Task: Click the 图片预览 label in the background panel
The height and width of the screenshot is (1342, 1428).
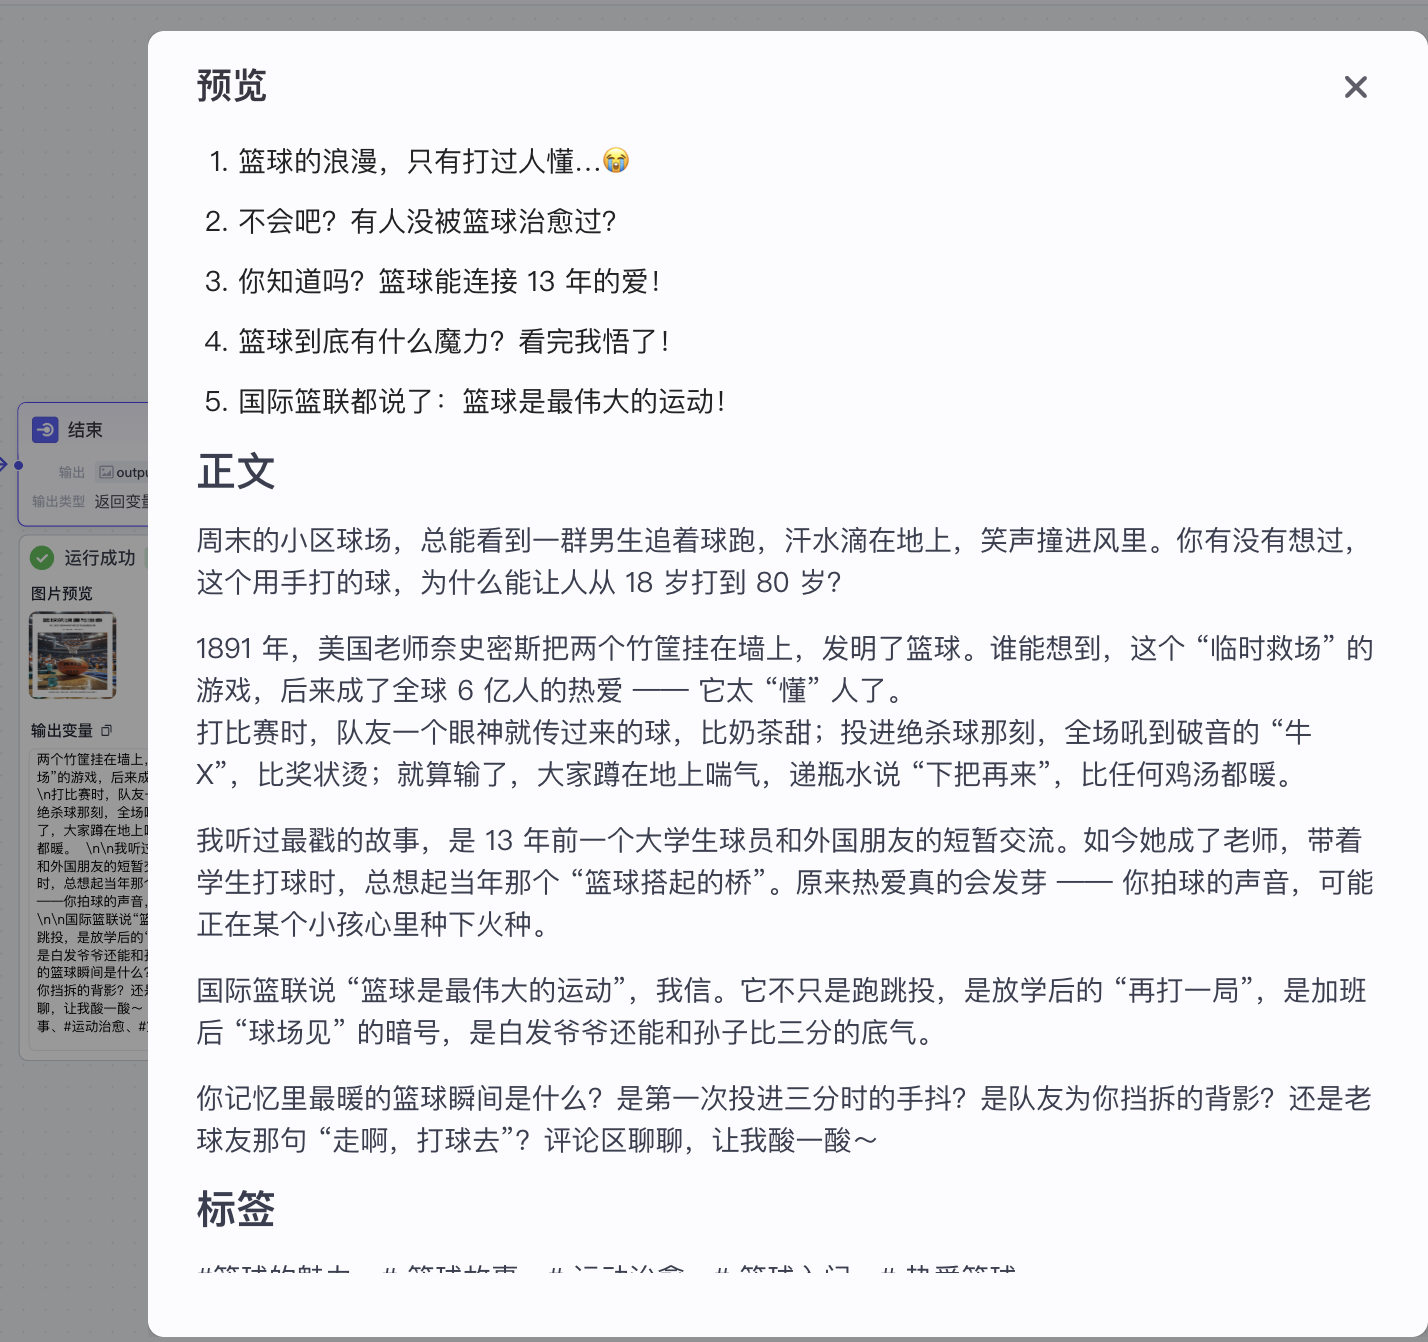Action: click(x=62, y=593)
